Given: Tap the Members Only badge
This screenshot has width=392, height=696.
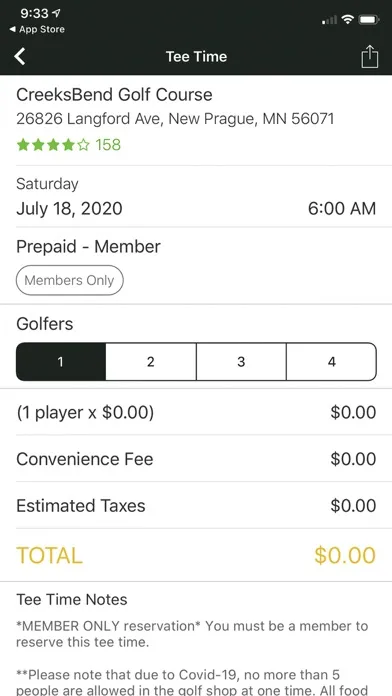Looking at the screenshot, I should tap(70, 281).
